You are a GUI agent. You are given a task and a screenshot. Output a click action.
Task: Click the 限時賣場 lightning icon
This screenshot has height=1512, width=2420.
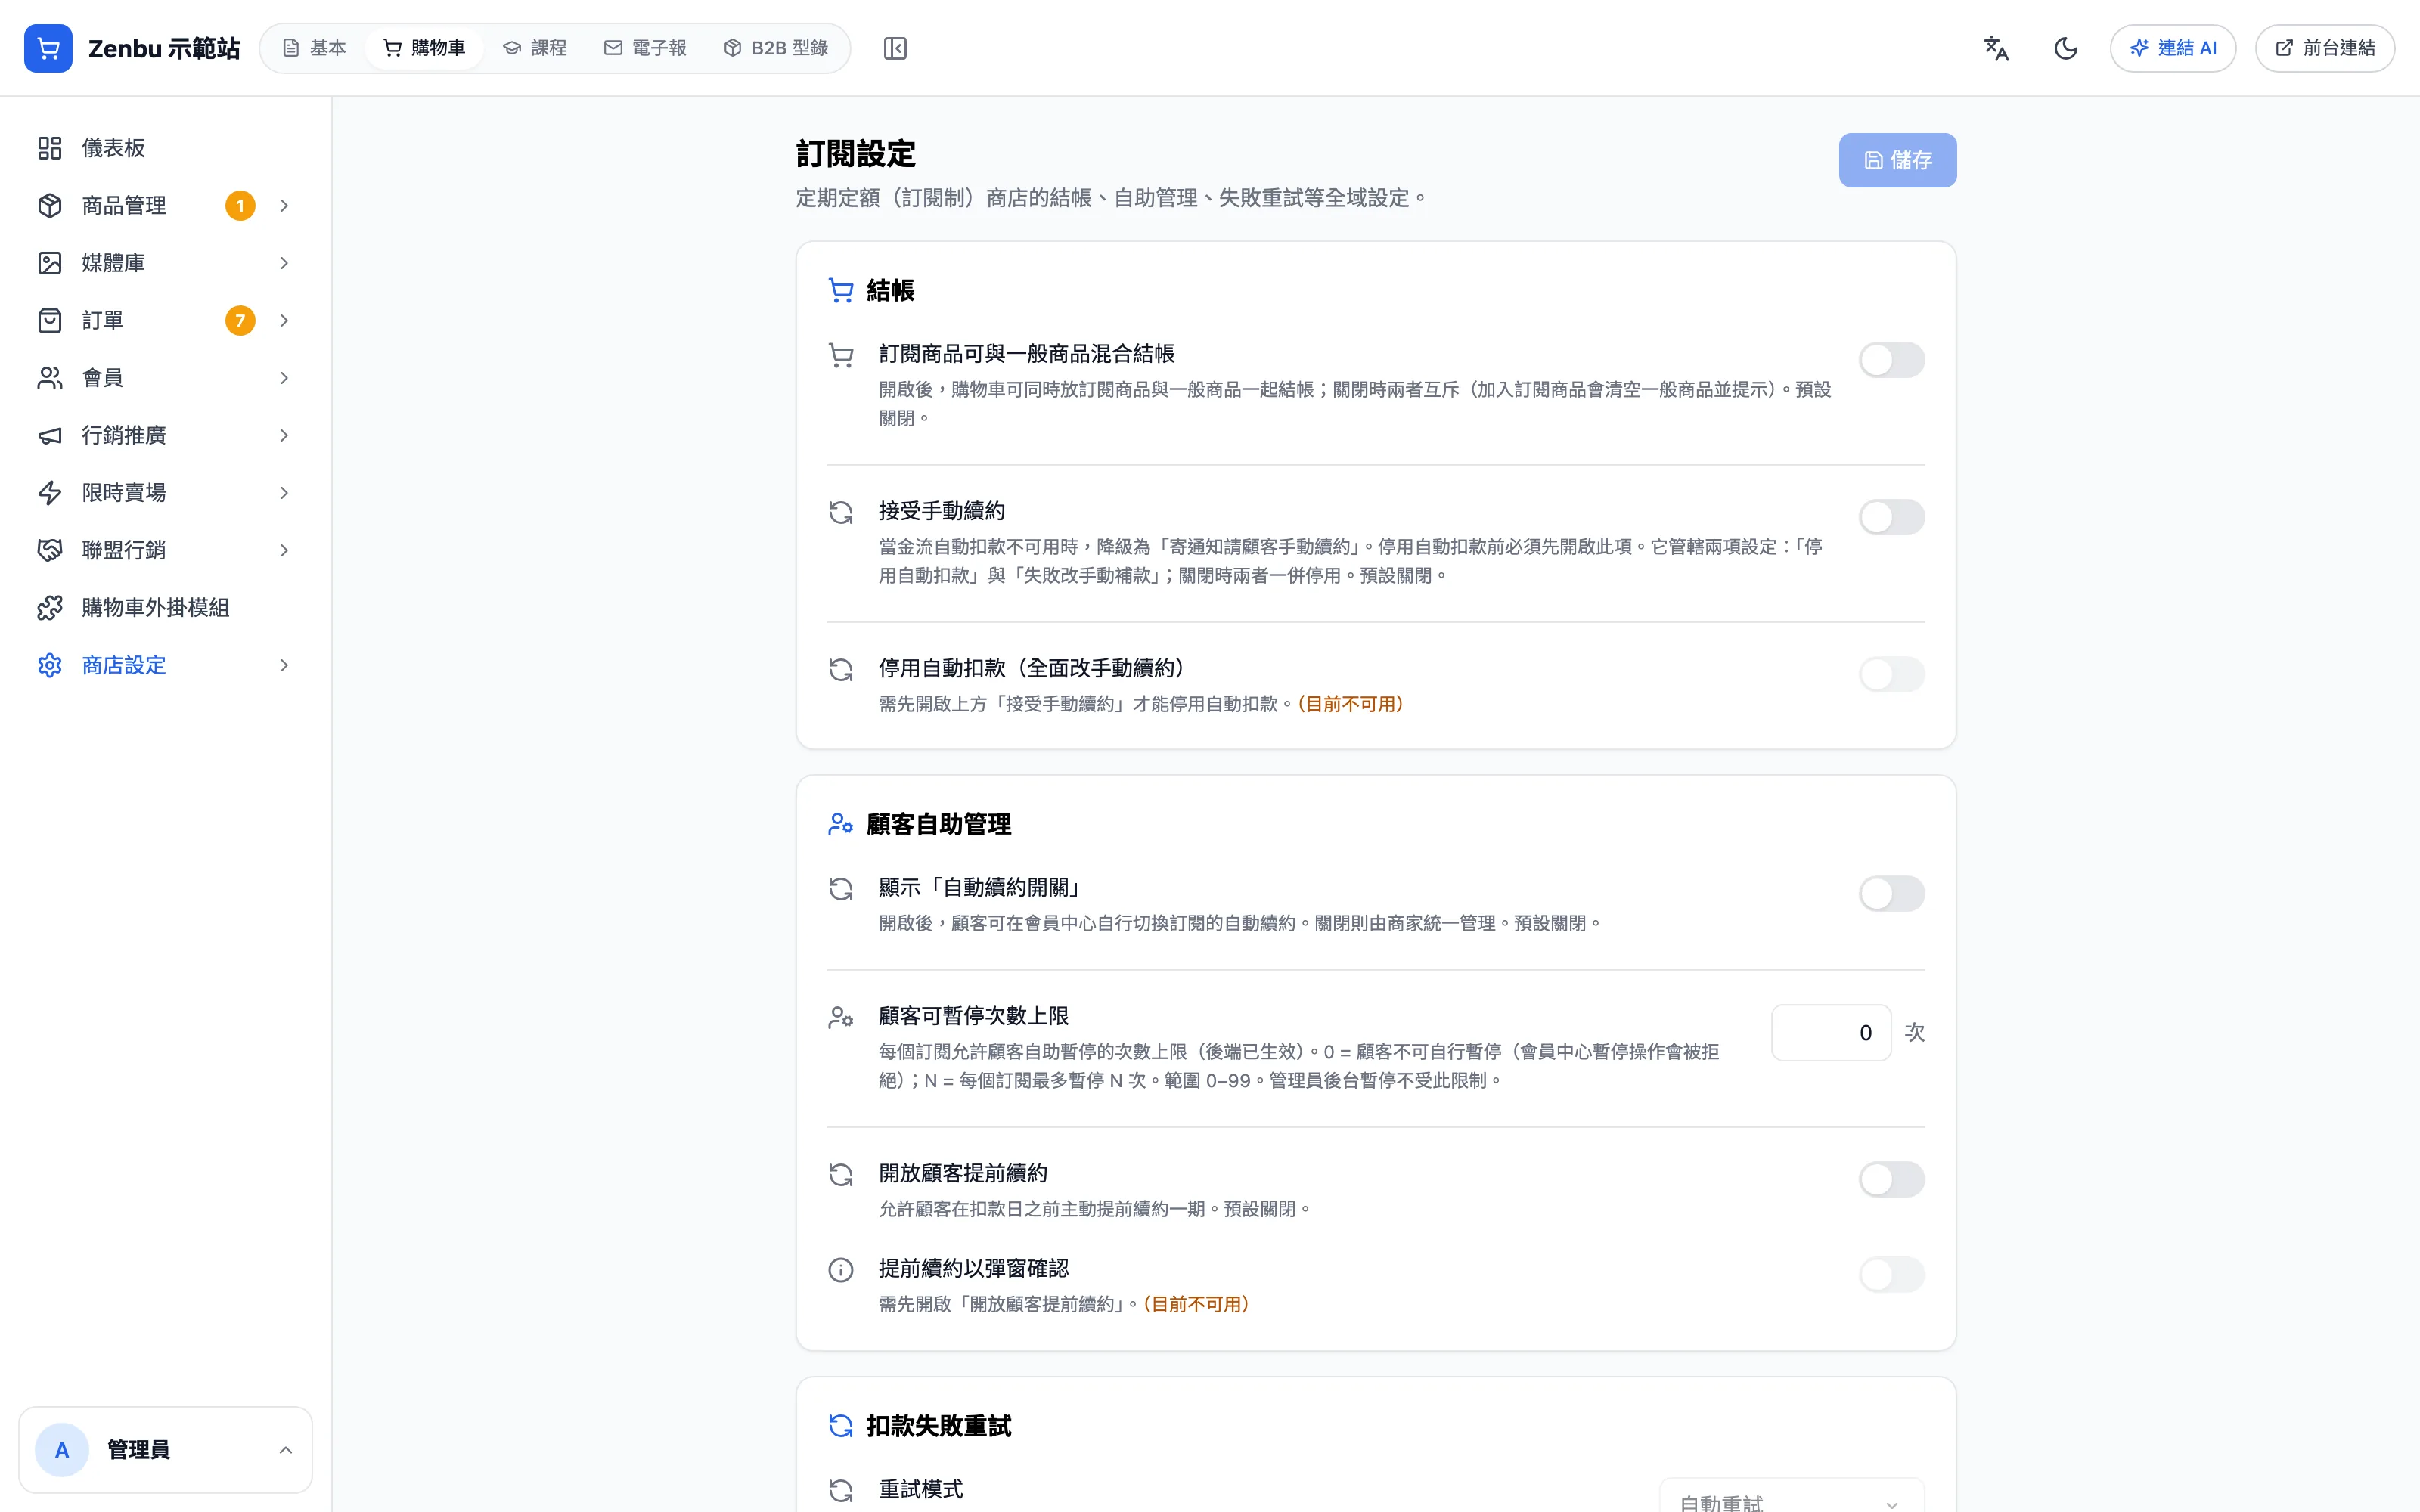[50, 493]
